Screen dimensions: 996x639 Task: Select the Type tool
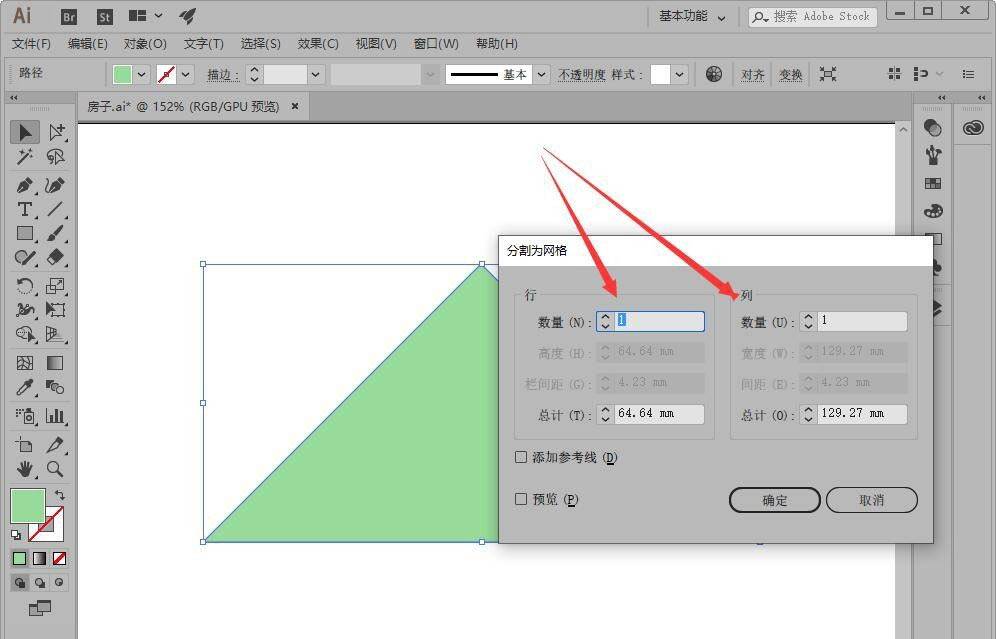click(x=25, y=209)
